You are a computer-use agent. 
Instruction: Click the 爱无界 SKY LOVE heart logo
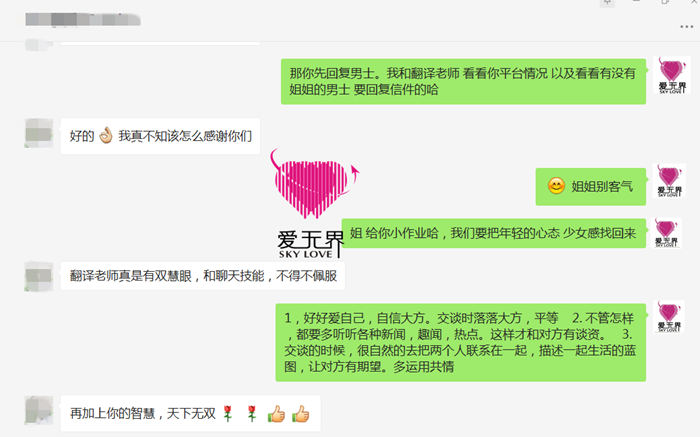pos(310,204)
